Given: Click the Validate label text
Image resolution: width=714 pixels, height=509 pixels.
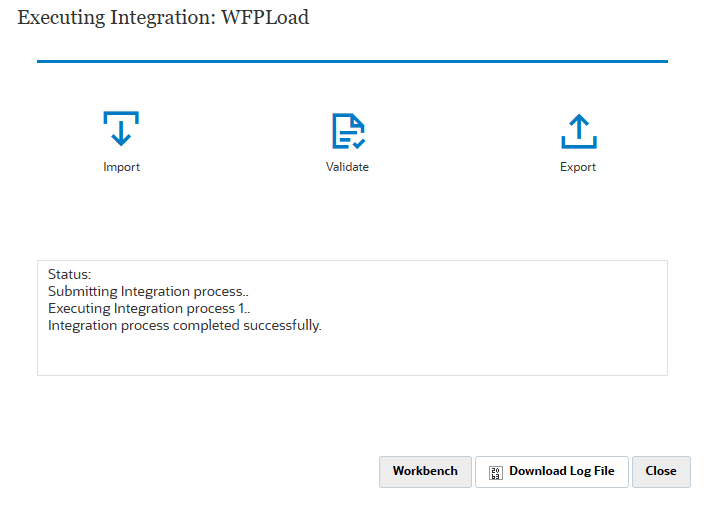Looking at the screenshot, I should 347,167.
